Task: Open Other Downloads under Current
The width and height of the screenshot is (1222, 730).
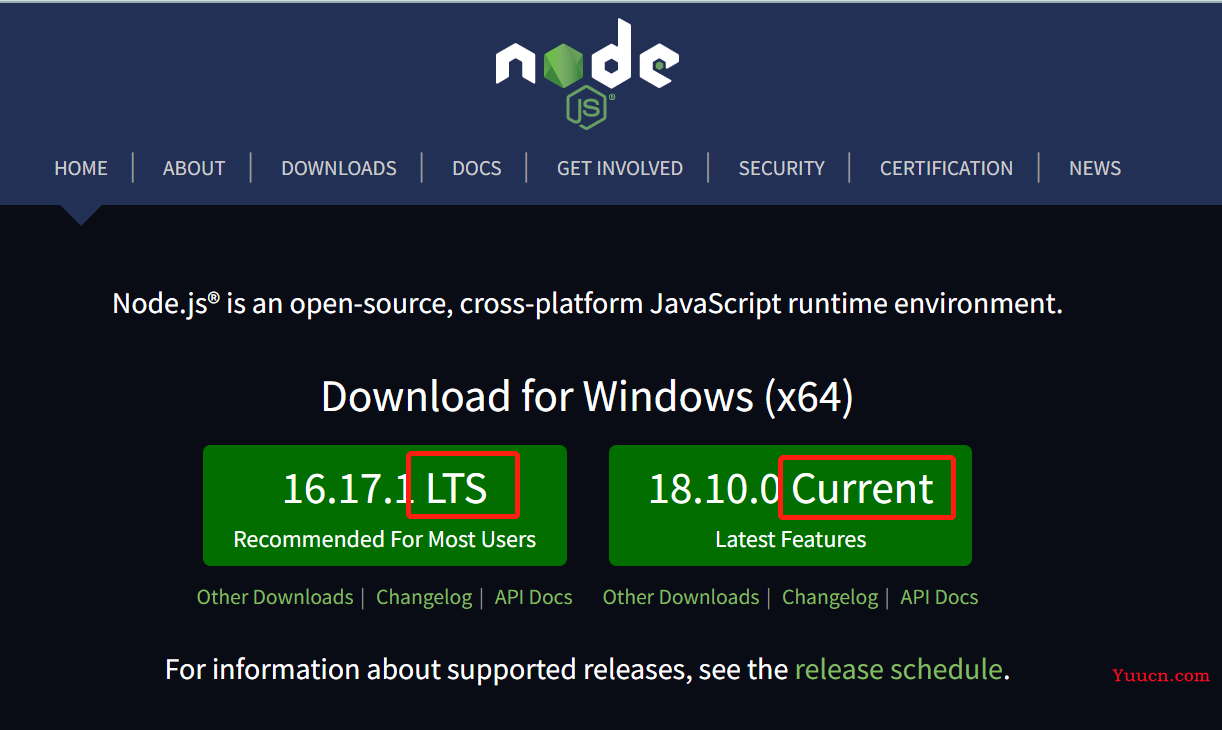Action: tap(681, 597)
